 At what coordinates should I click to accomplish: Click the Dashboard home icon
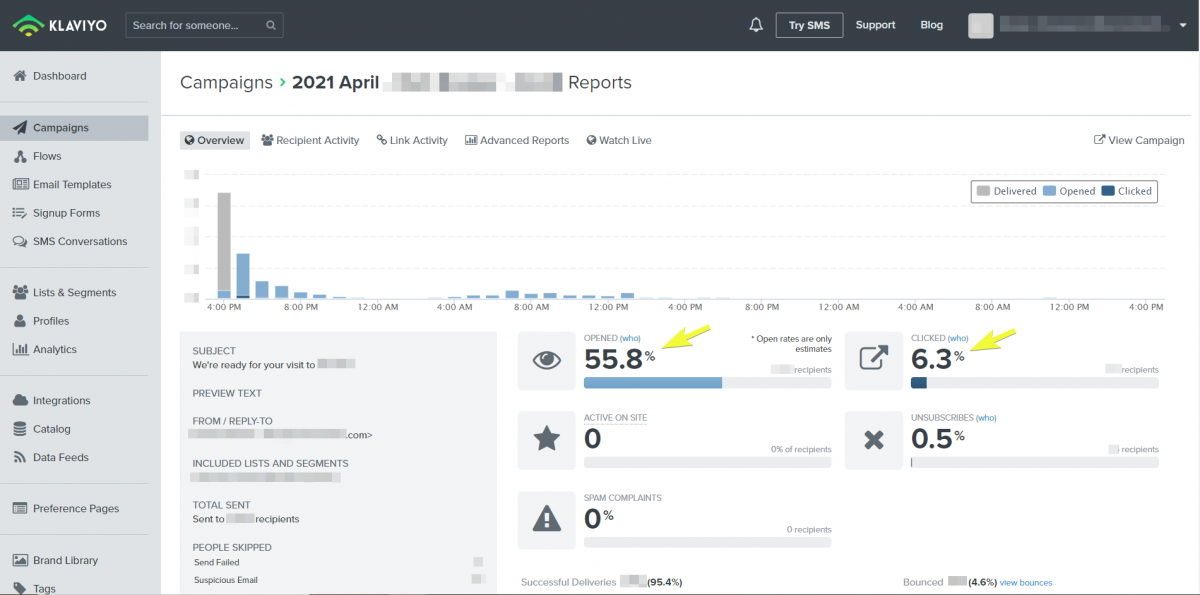[x=20, y=76]
